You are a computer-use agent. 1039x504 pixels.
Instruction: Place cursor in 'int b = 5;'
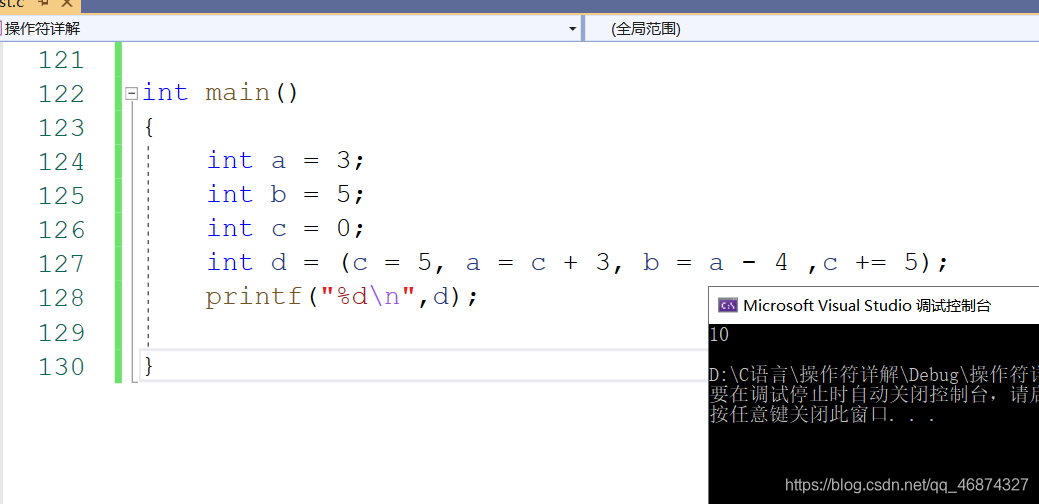click(x=286, y=195)
